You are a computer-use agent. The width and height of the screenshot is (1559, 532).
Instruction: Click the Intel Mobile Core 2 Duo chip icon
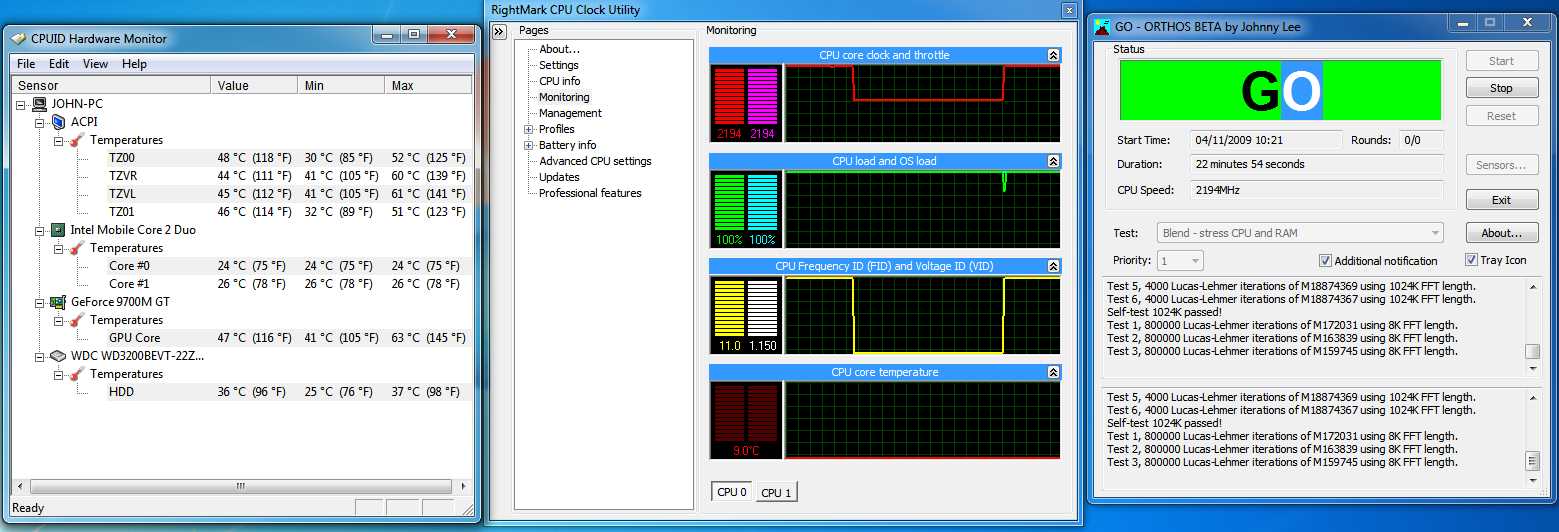click(x=58, y=230)
